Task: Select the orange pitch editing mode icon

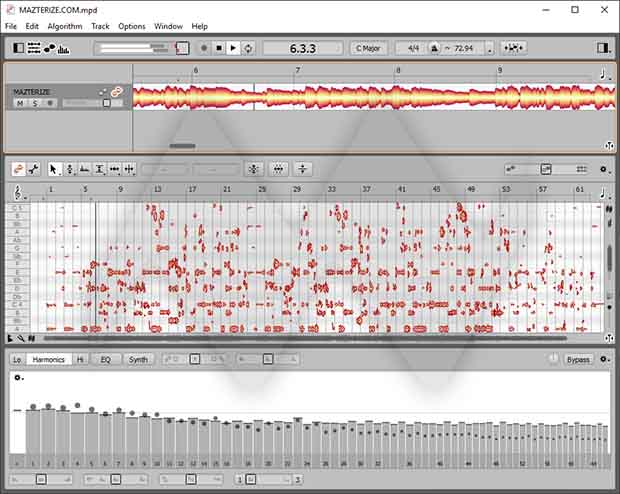Action: coord(18,169)
